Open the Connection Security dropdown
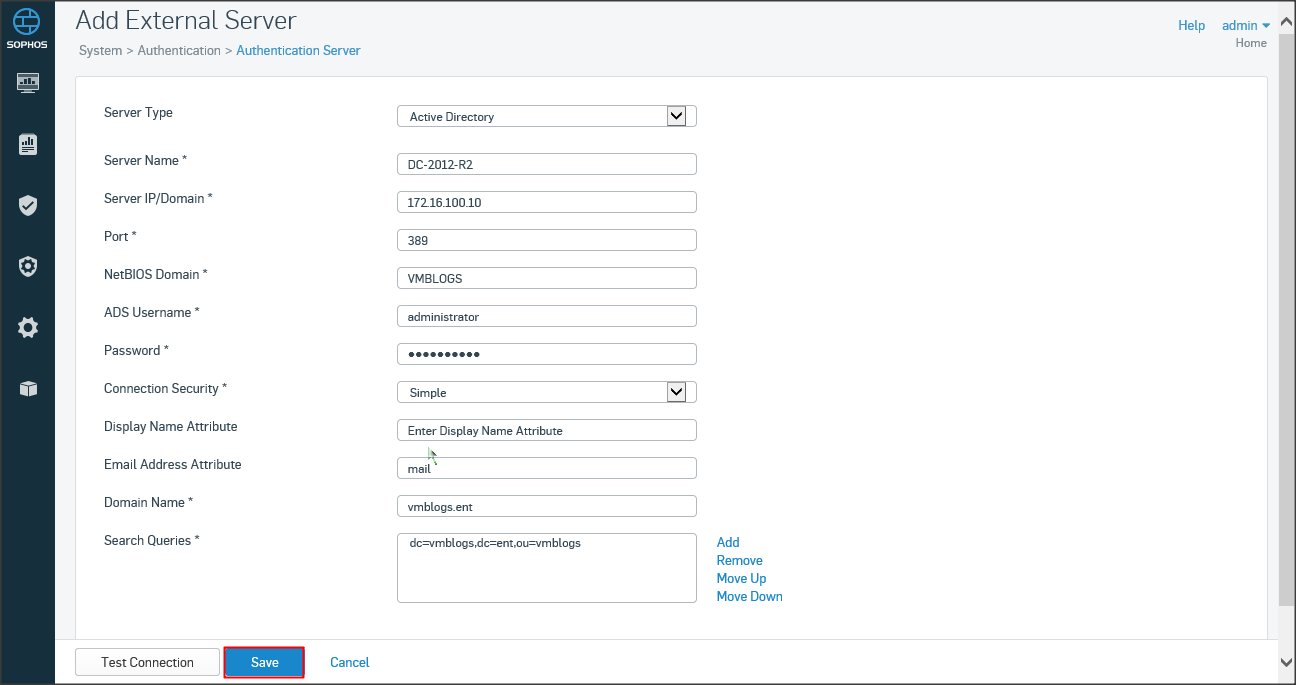 (x=676, y=392)
